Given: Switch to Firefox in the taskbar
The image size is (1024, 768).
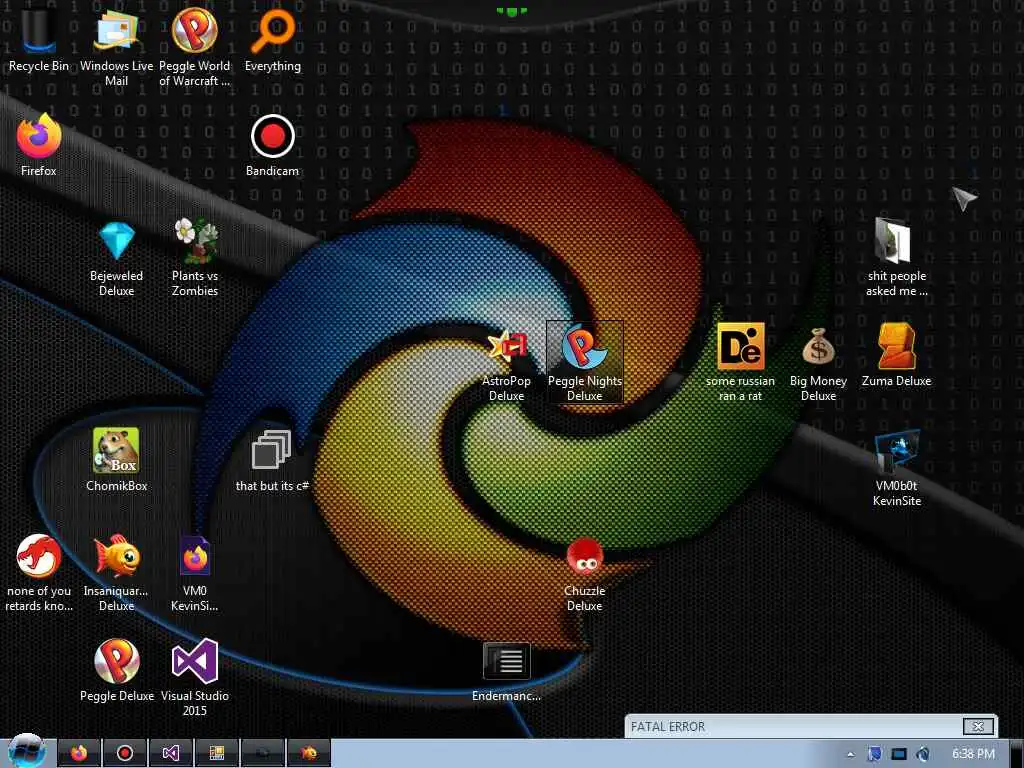Looking at the screenshot, I should point(79,754).
